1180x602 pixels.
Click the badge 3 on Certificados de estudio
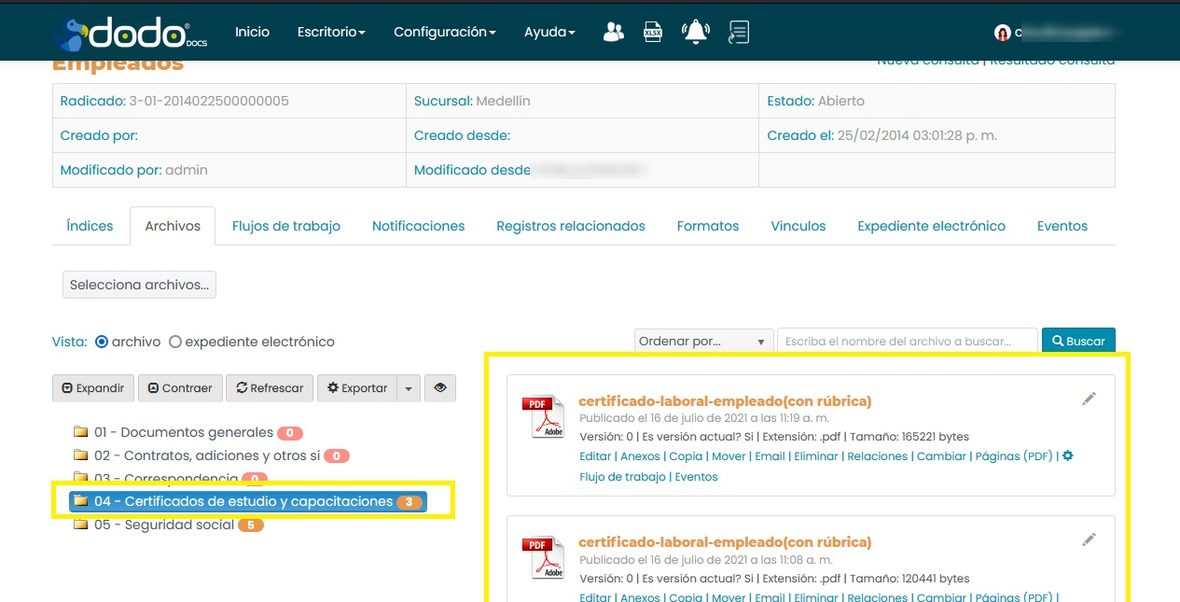pyautogui.click(x=409, y=502)
